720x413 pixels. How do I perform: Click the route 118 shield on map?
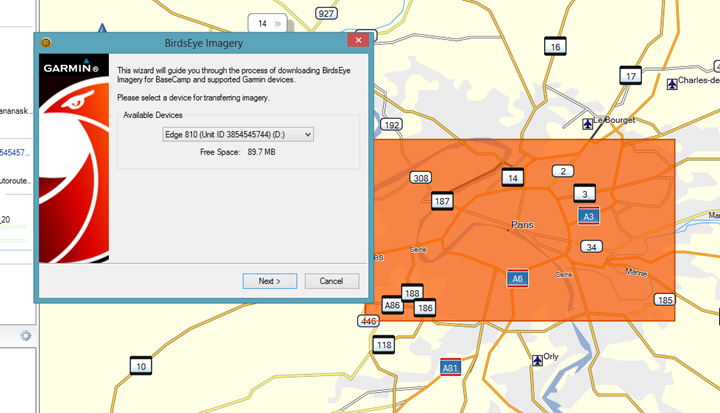pos(384,345)
